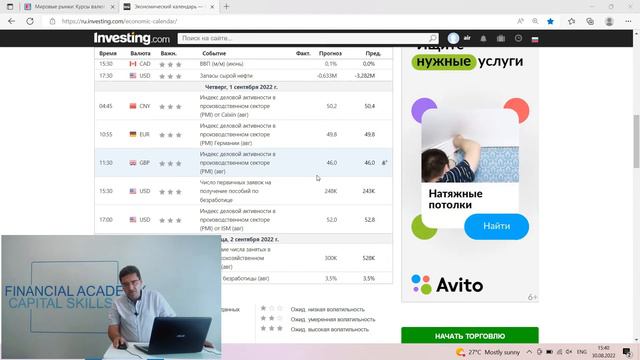Create alert bell on GBP PMI row
Image resolution: width=640 pixels, height=360 pixels.
tap(384, 163)
